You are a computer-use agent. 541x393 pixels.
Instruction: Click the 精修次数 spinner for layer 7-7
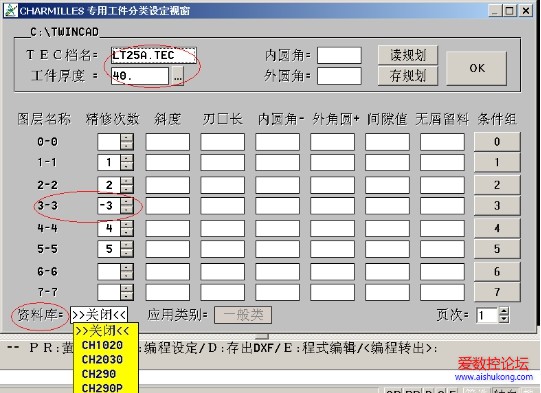[x=127, y=292]
